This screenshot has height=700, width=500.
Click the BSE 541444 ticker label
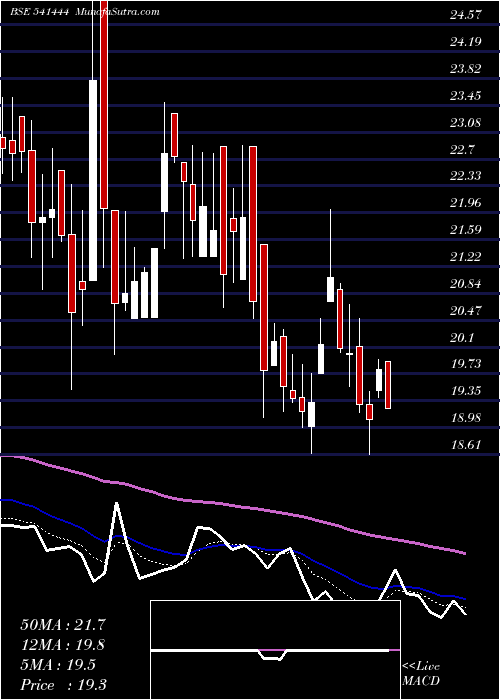point(39,12)
